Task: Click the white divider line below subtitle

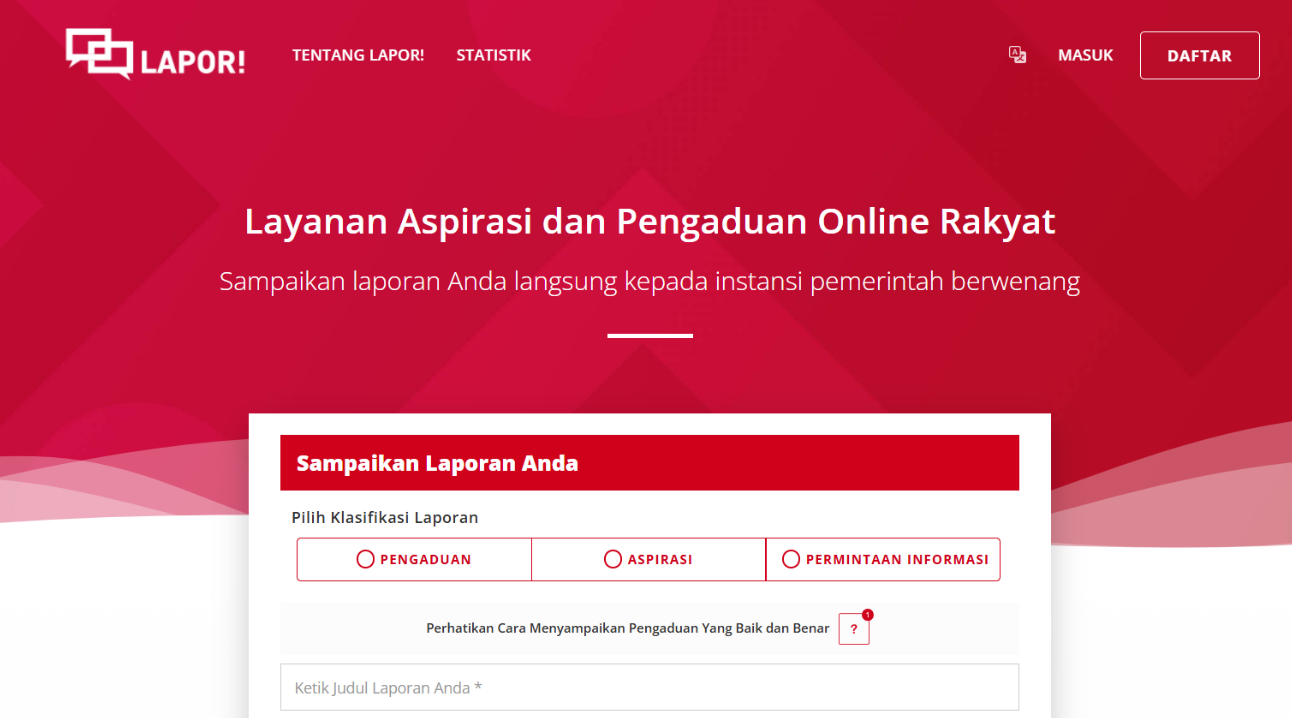Action: point(649,336)
